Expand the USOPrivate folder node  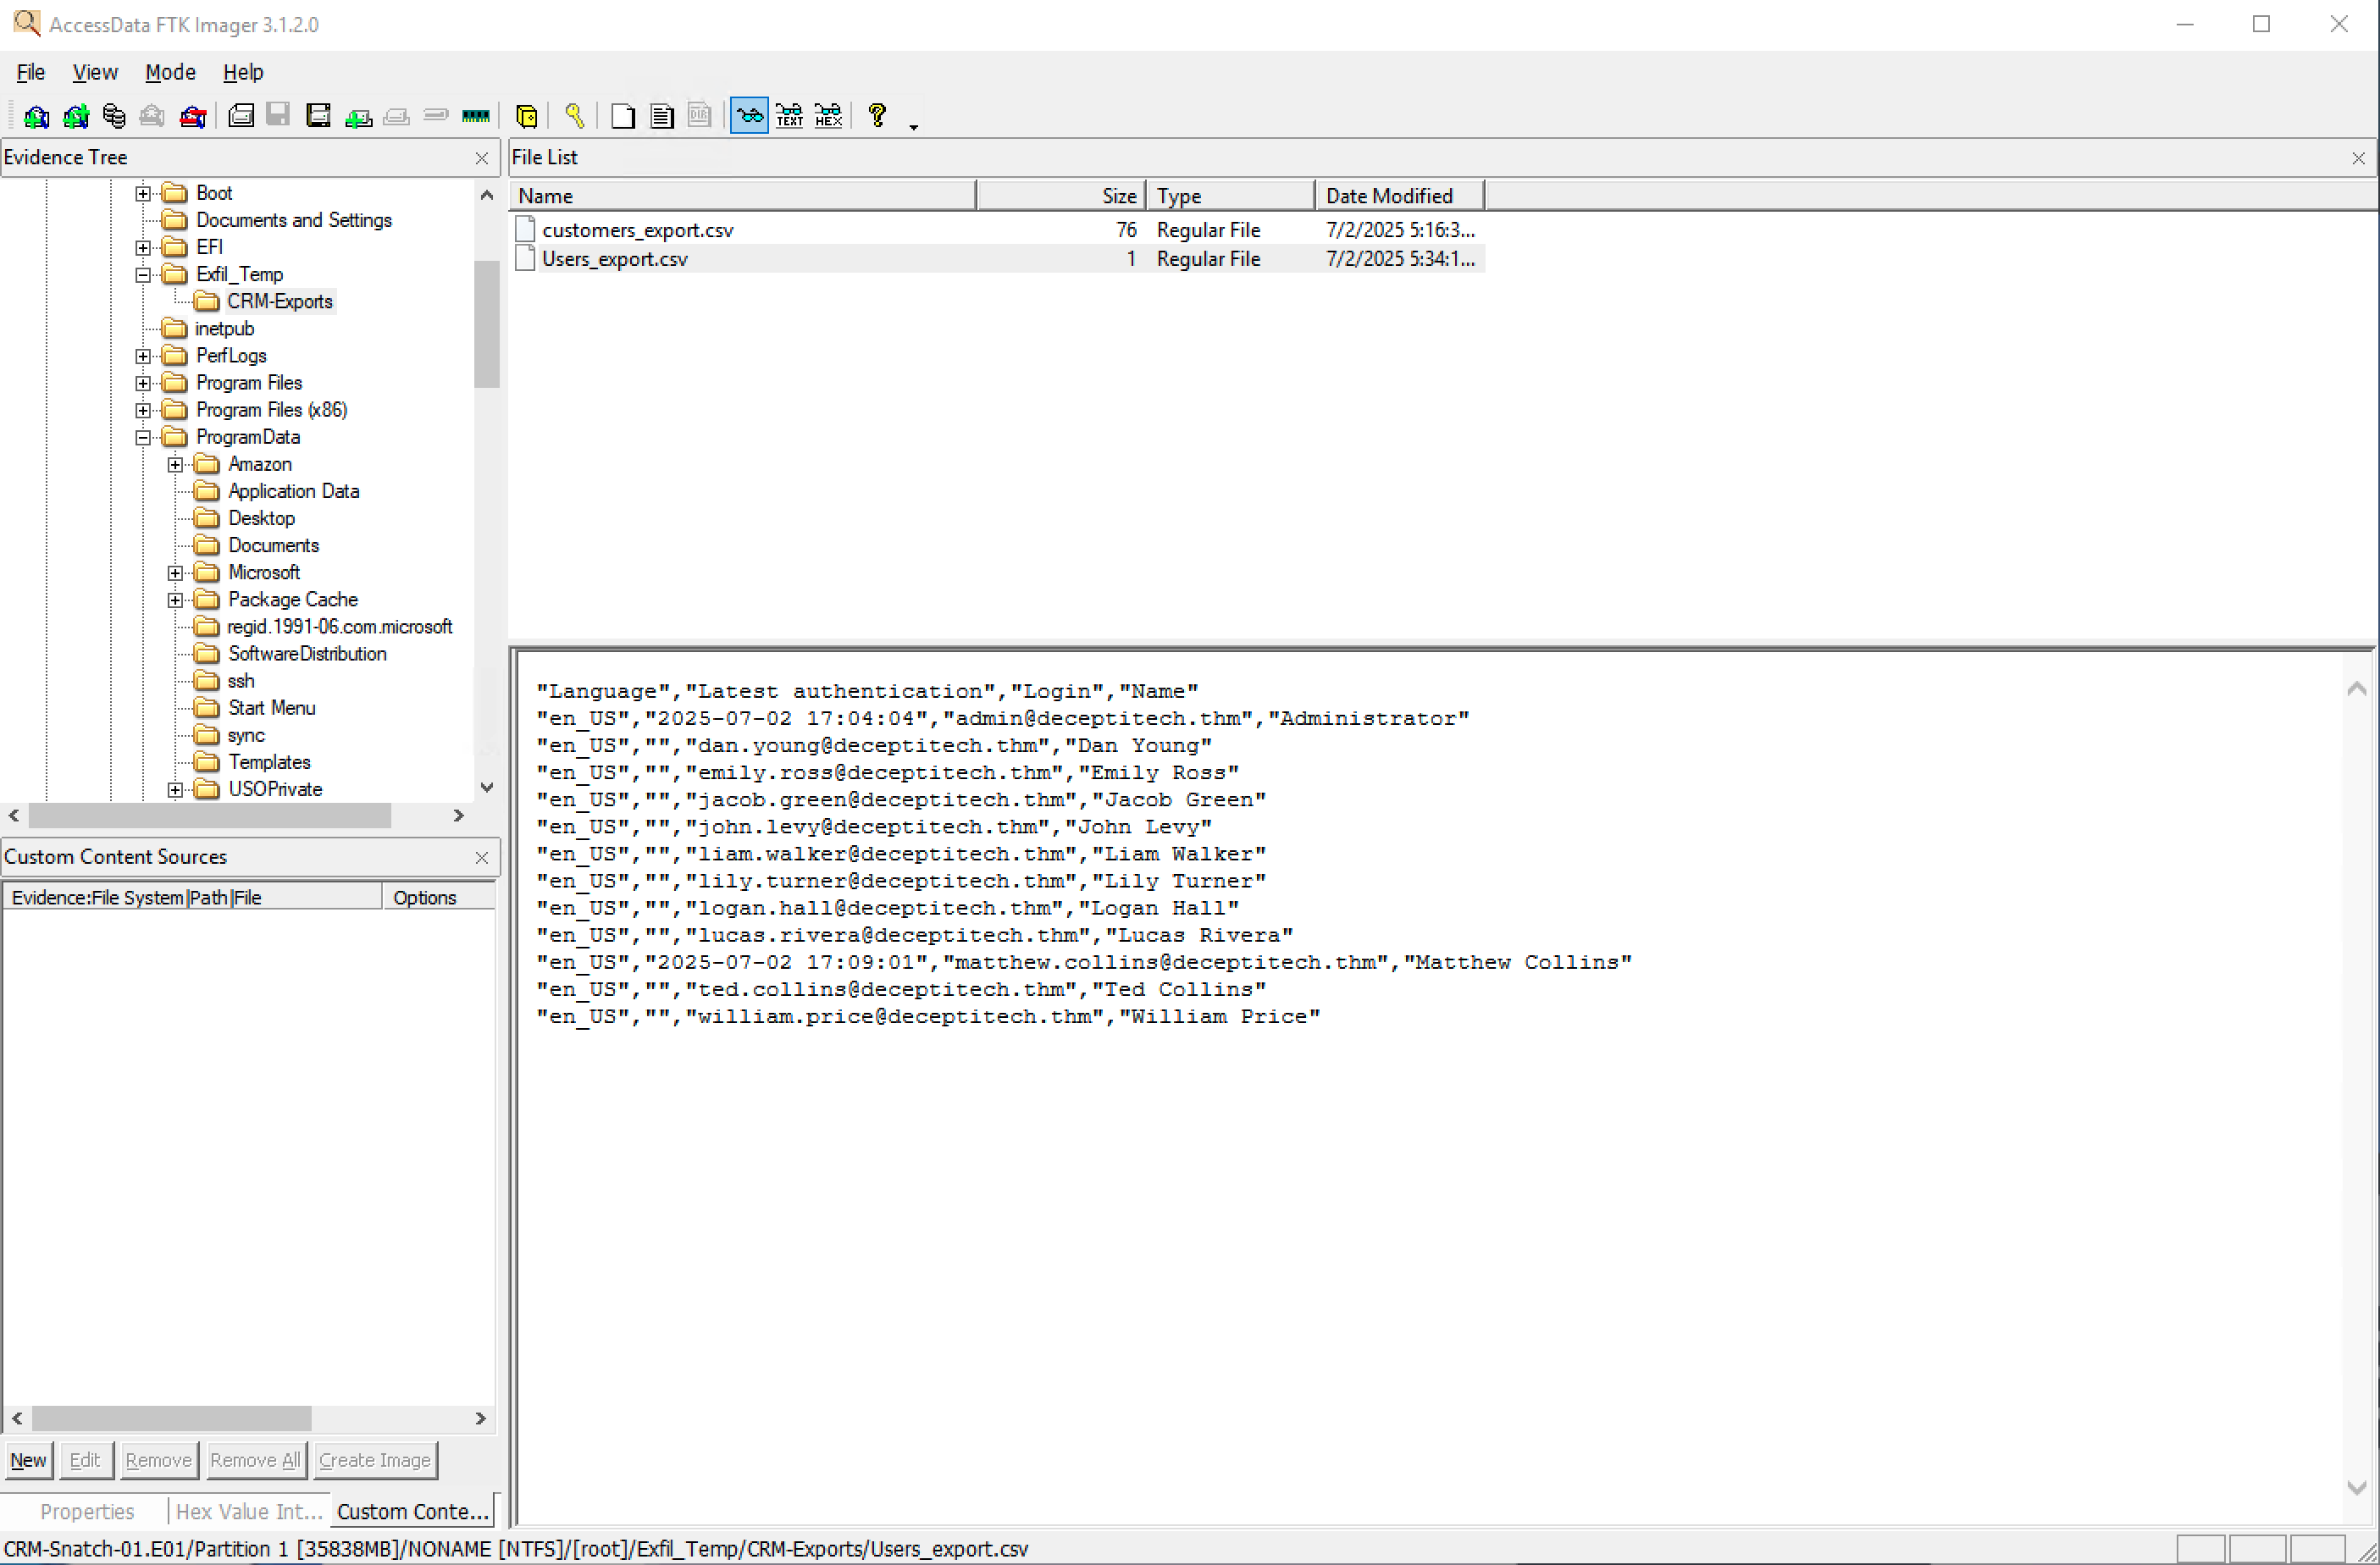[x=176, y=789]
